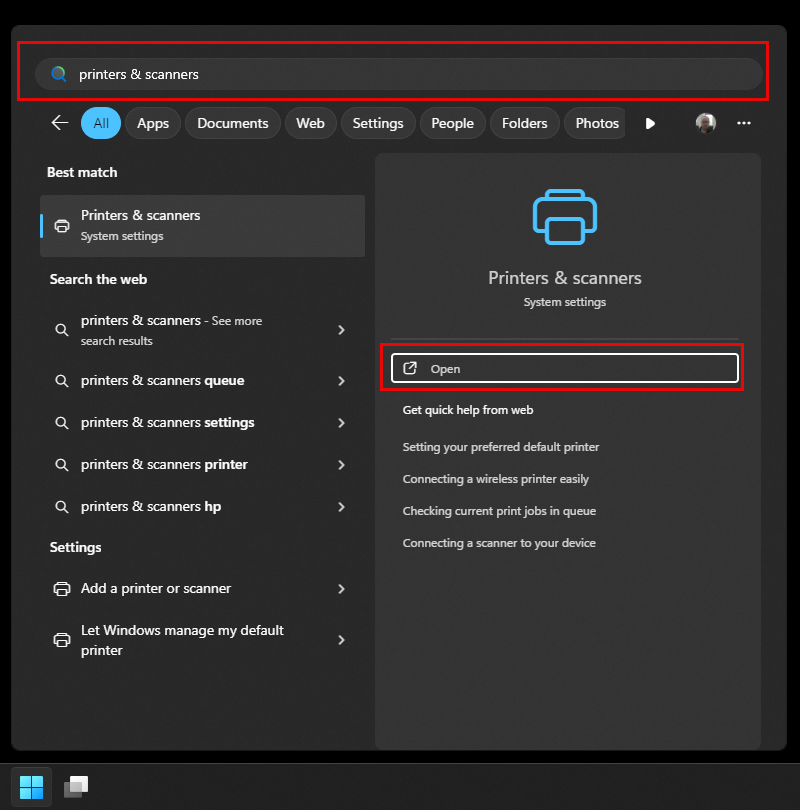This screenshot has height=810, width=800.
Task: Click the search text field
Action: pyautogui.click(x=400, y=74)
